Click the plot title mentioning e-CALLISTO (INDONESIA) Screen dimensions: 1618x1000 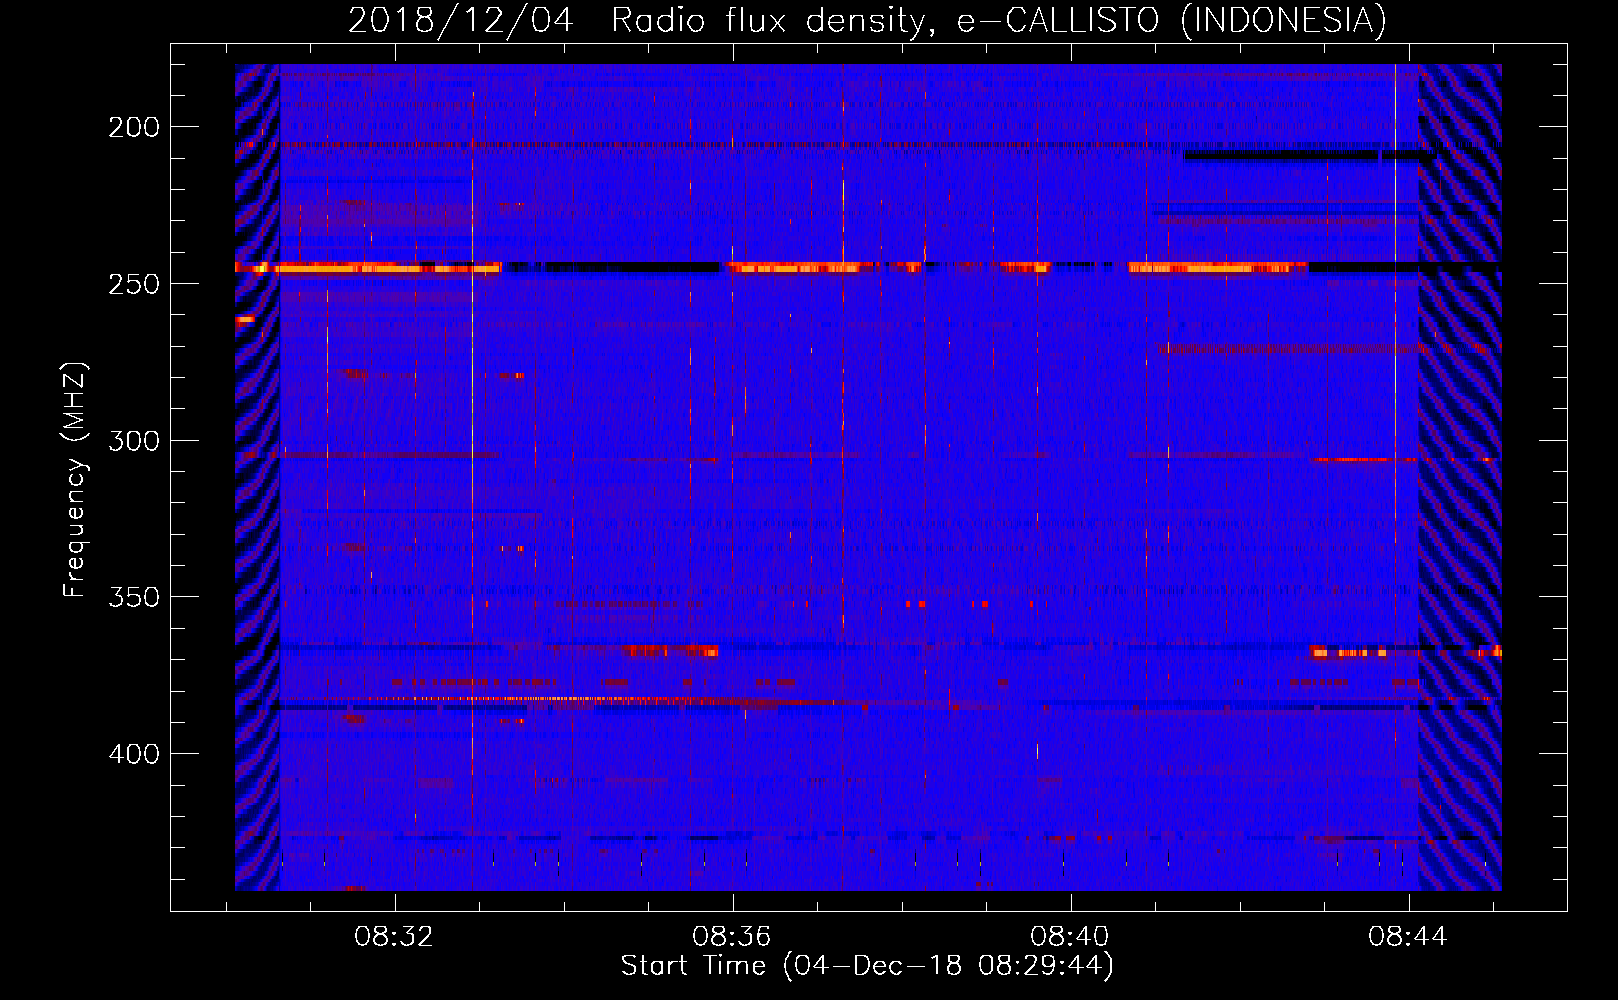(x=867, y=20)
